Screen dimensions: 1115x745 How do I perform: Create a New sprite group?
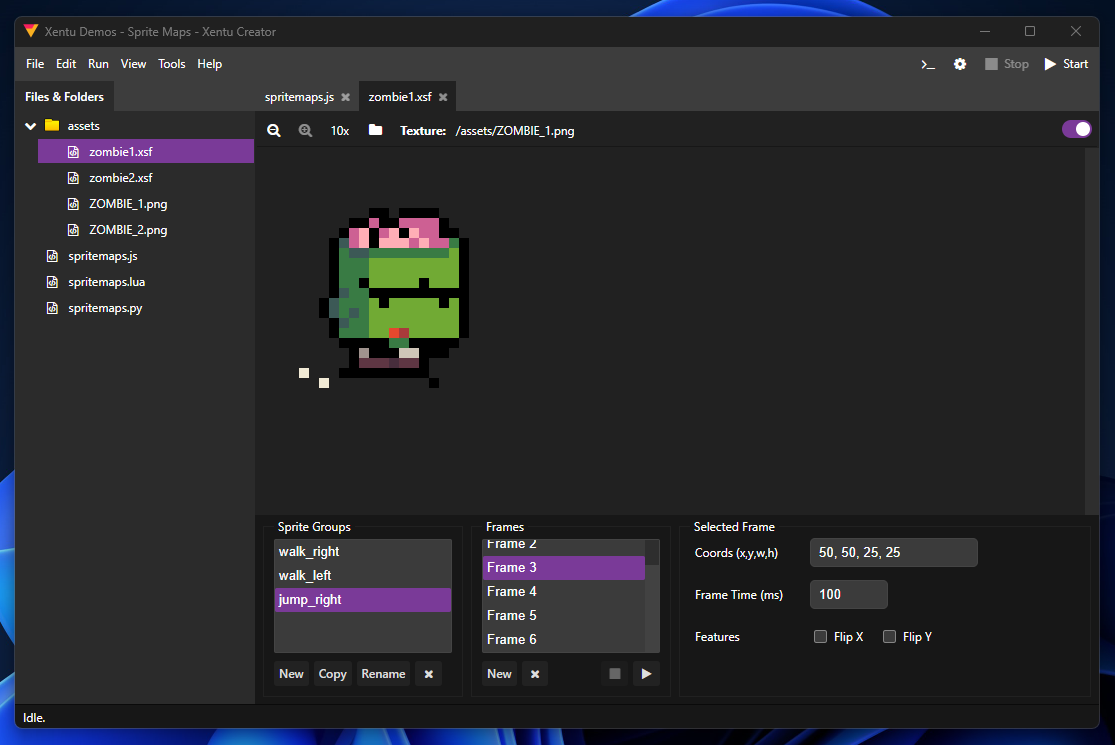291,673
